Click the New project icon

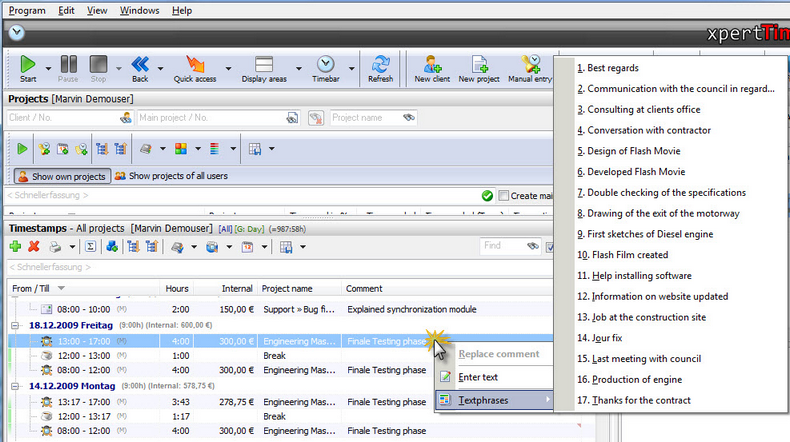(479, 64)
